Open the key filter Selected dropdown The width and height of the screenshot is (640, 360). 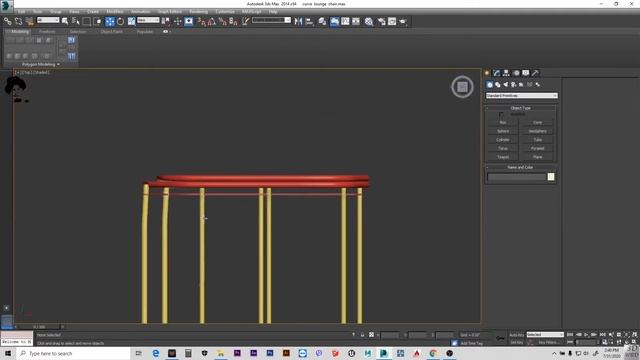tap(545, 335)
